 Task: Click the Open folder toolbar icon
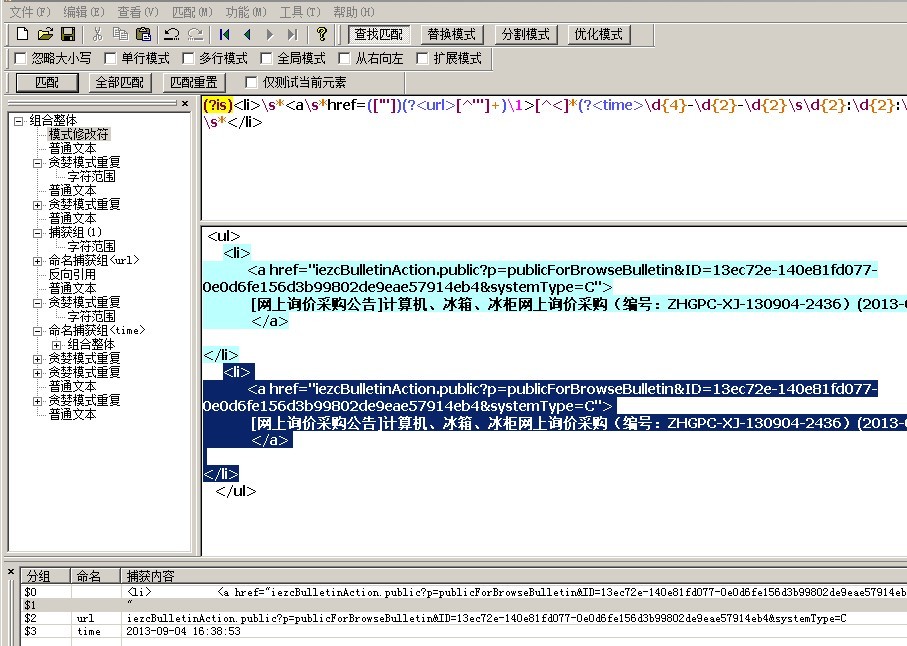[x=45, y=35]
